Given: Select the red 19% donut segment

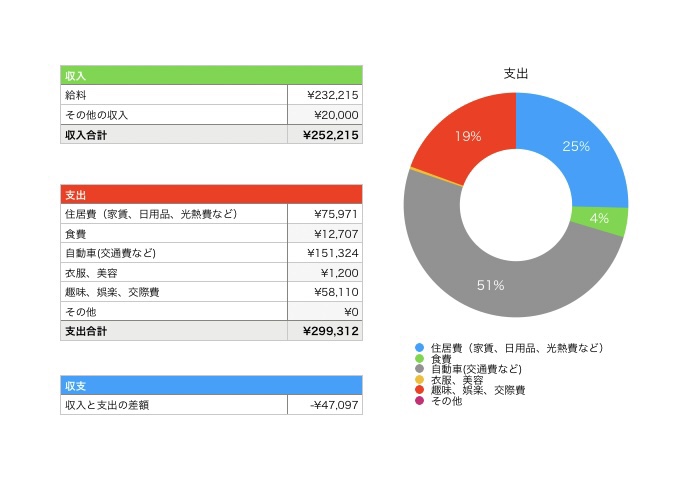Looking at the screenshot, I should 468,136.
